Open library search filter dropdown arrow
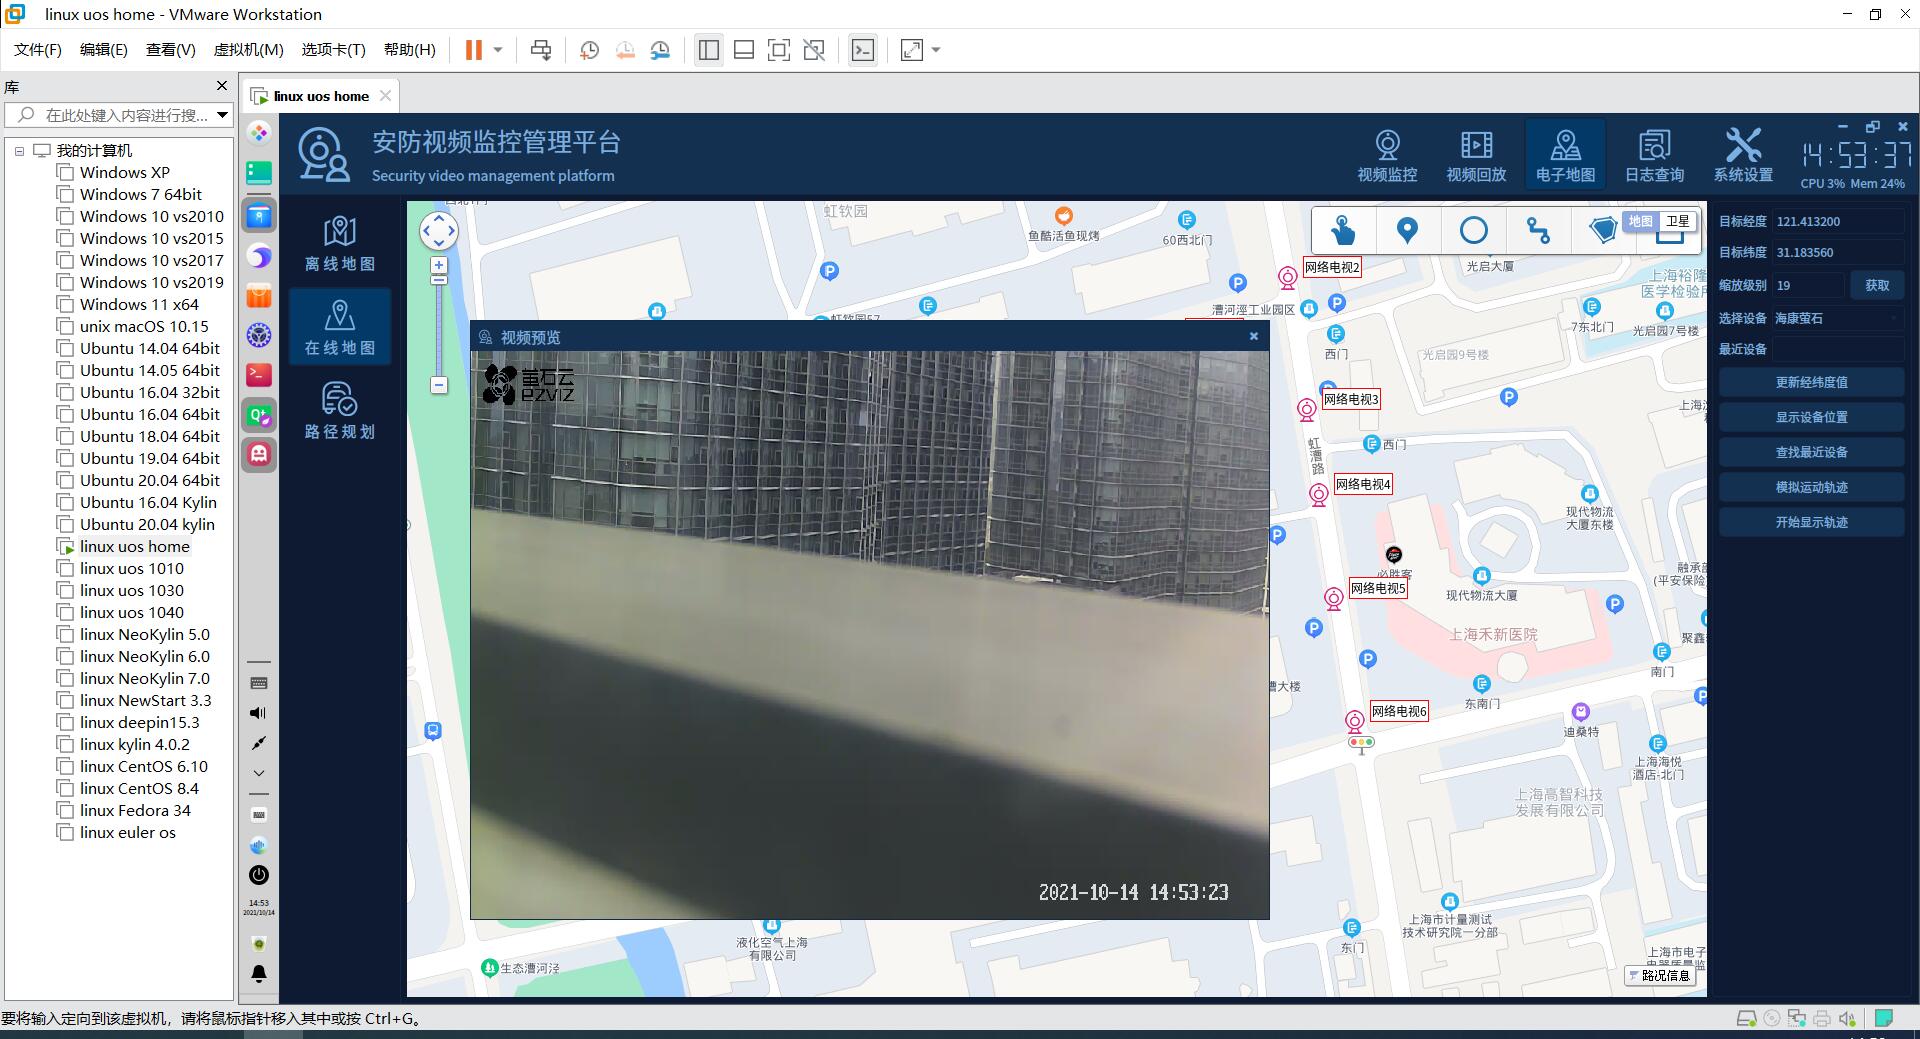The width and height of the screenshot is (1920, 1039). [x=222, y=115]
